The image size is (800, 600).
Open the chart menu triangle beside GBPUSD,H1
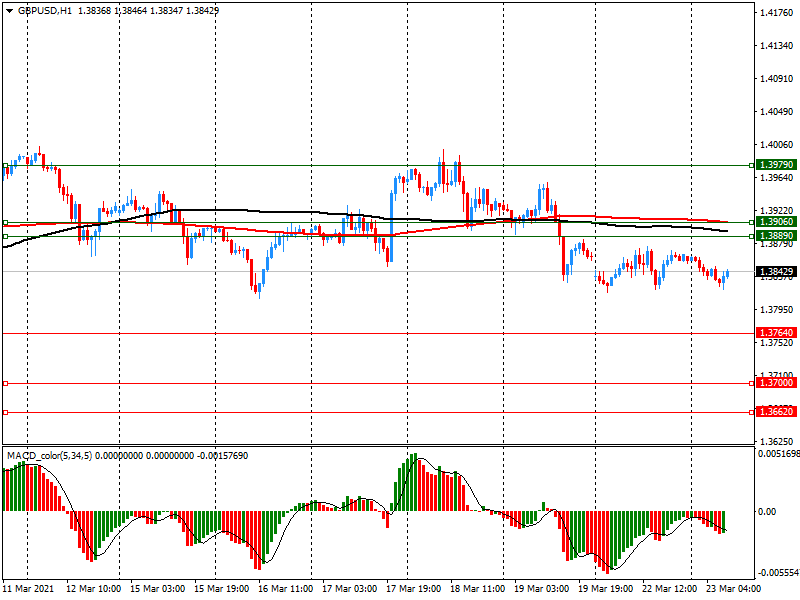8,9
